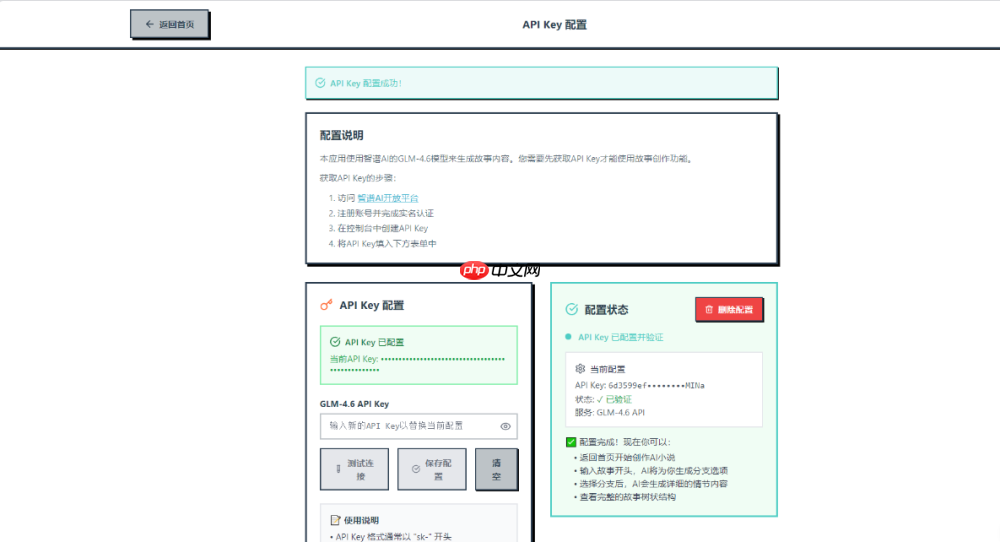Click the 保存配置 button

[432, 469]
